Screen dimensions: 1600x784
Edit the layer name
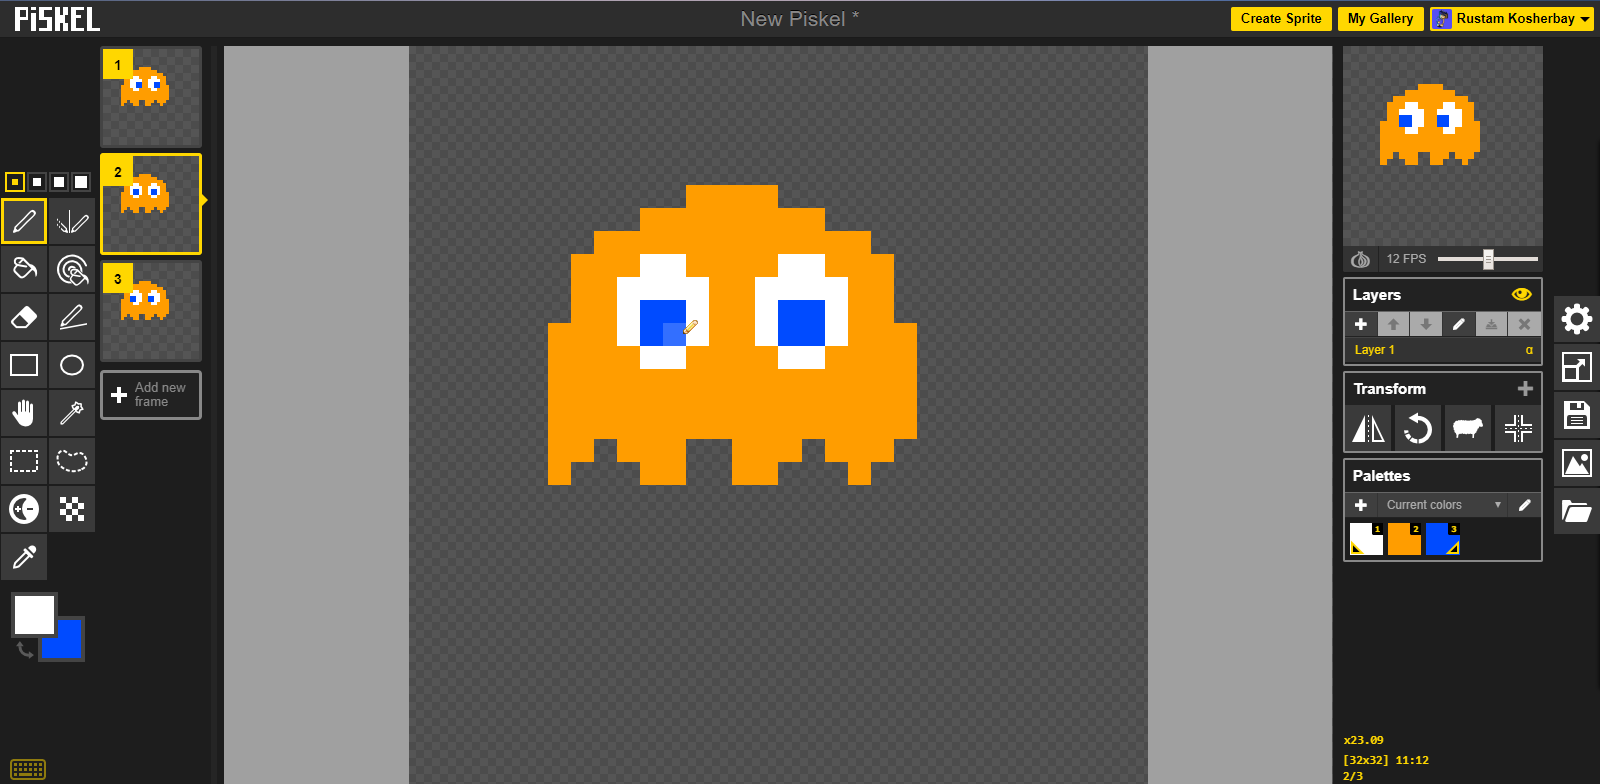pyautogui.click(x=1459, y=324)
